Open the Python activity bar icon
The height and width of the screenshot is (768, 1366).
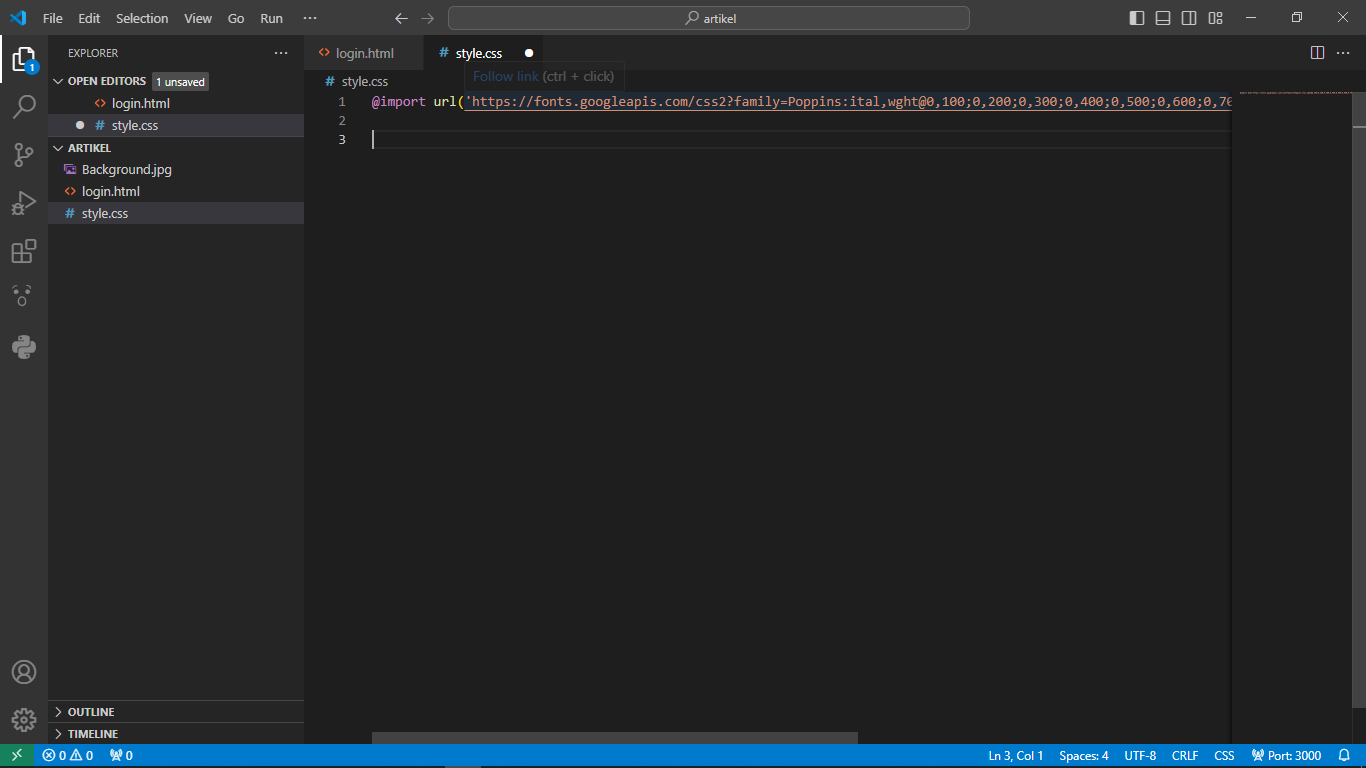click(x=24, y=347)
